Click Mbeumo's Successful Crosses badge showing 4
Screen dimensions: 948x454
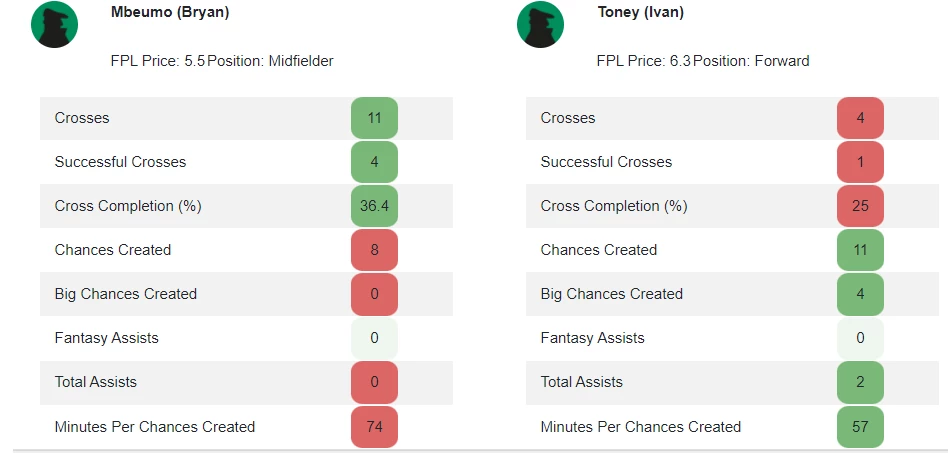[x=374, y=162]
